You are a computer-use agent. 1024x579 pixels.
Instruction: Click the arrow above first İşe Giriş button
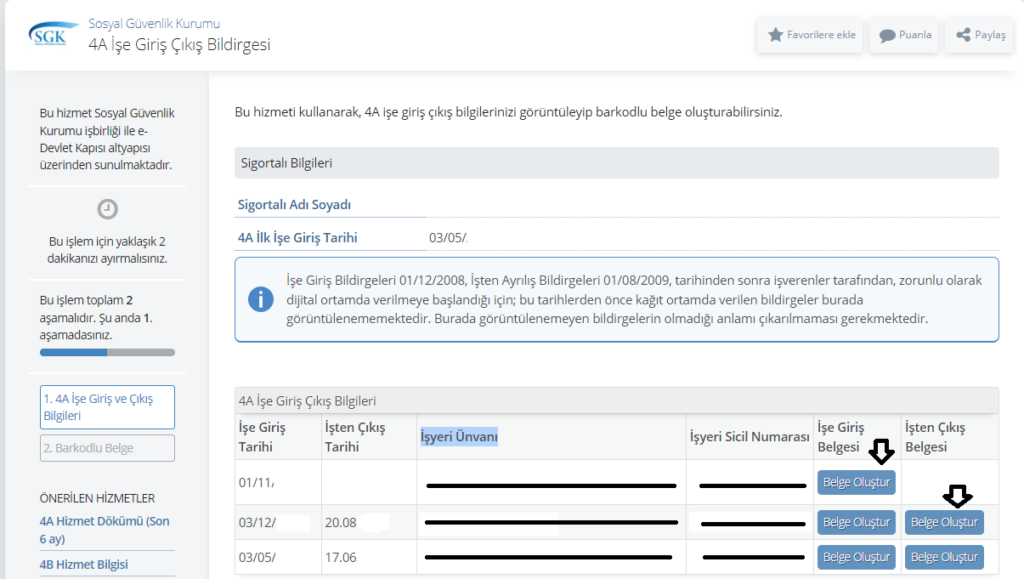tap(880, 452)
